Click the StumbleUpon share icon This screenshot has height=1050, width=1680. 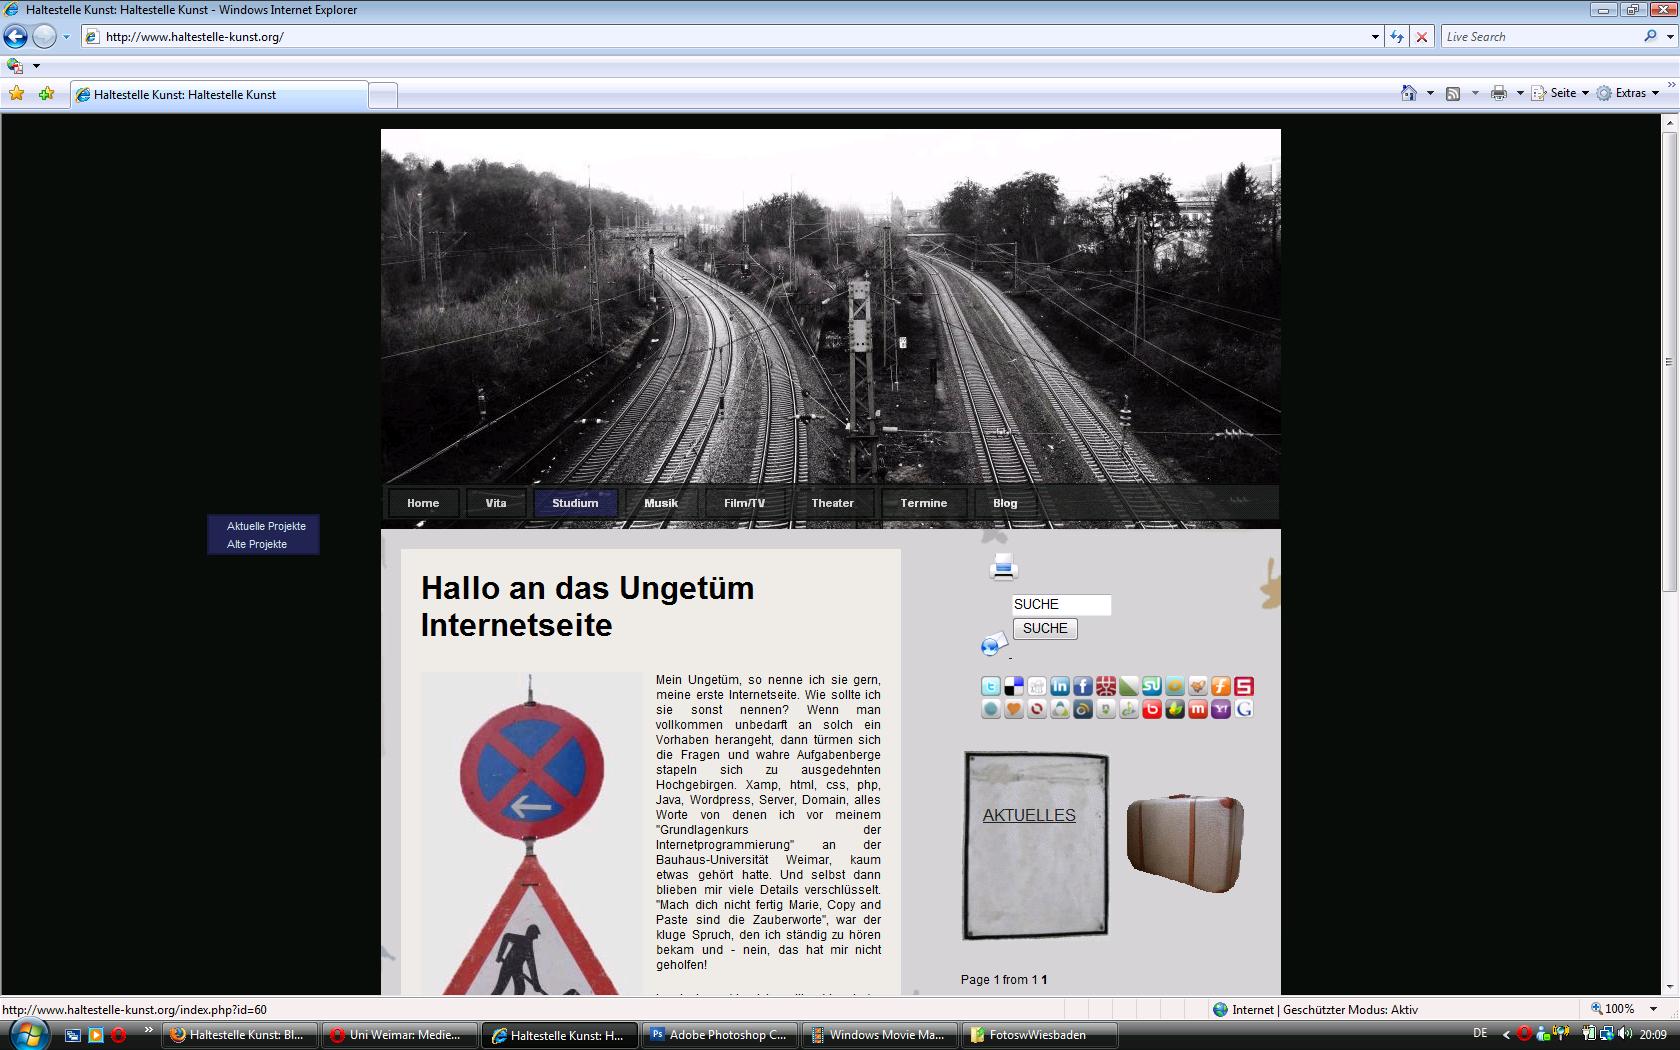(1152, 686)
